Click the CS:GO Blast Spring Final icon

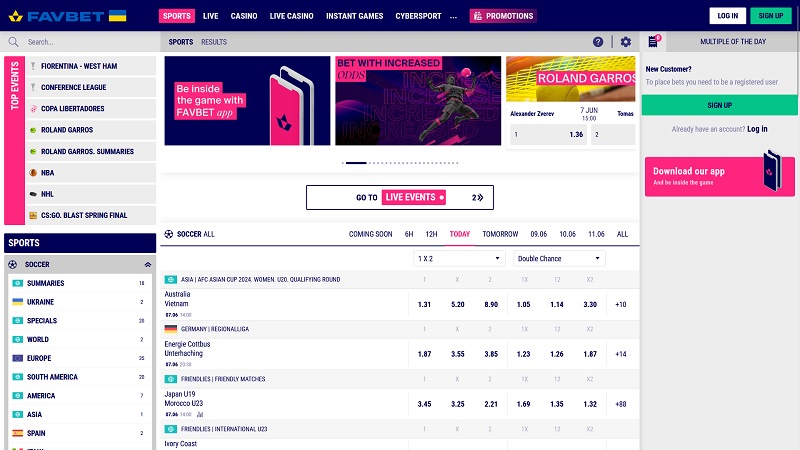(x=33, y=215)
